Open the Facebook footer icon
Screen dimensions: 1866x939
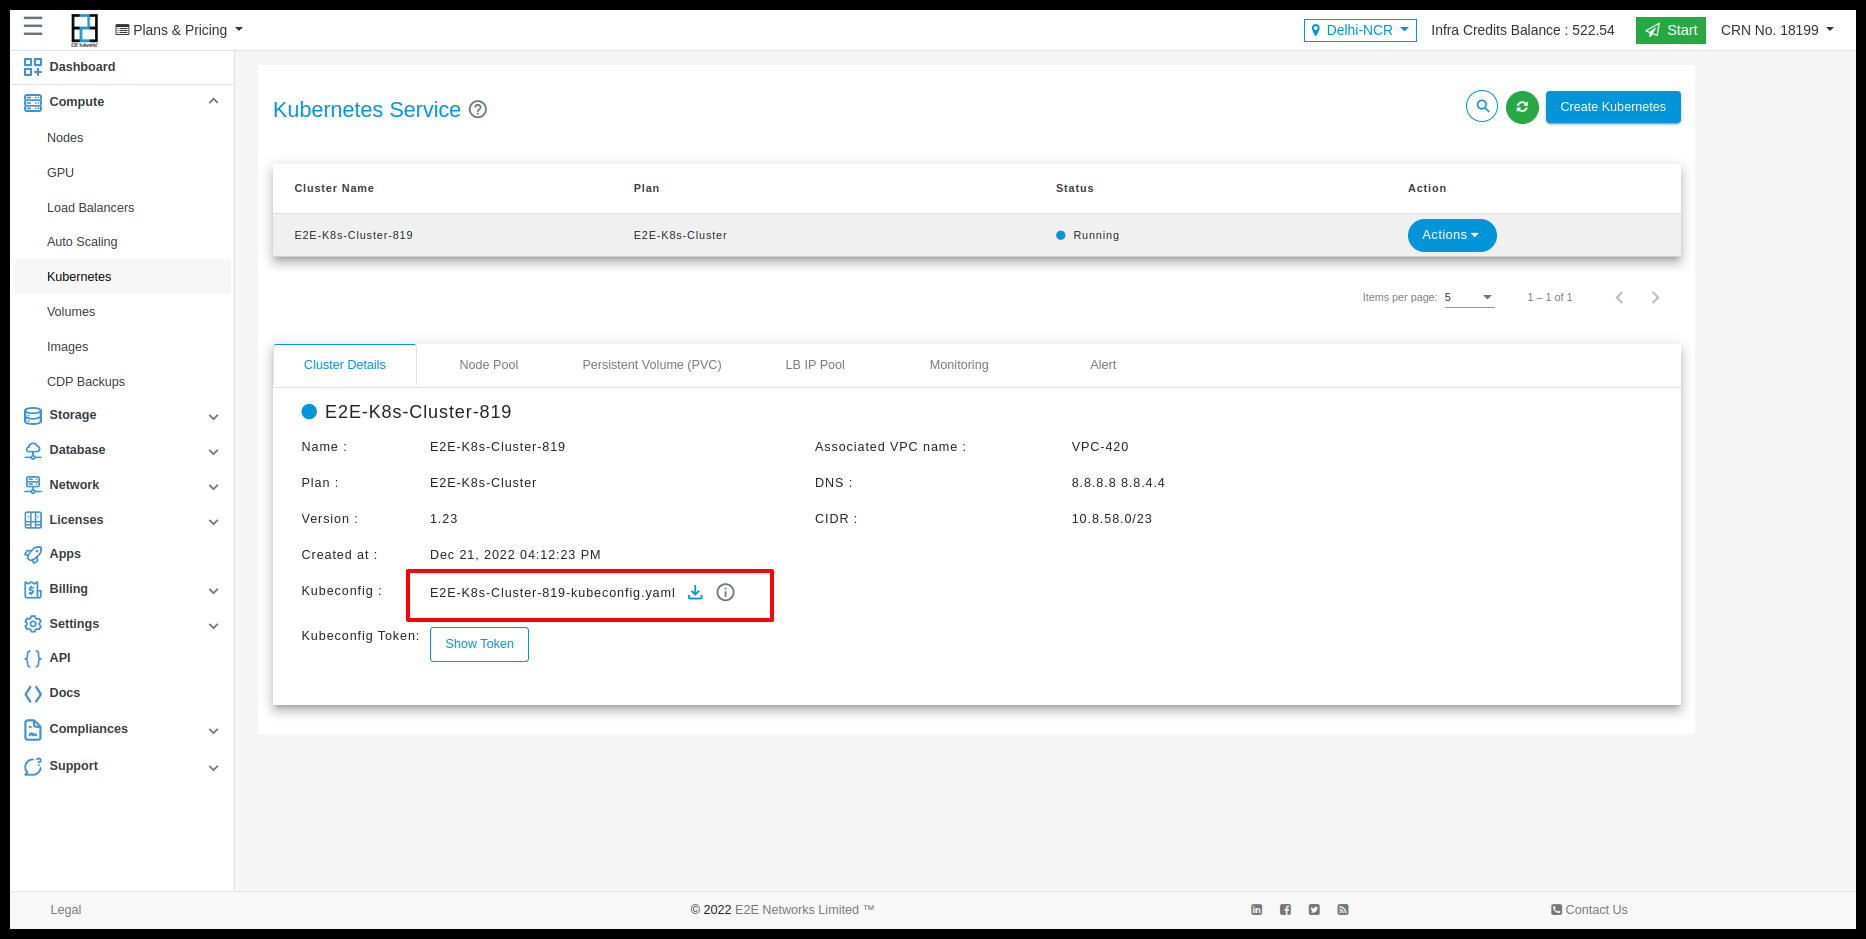(x=1285, y=910)
